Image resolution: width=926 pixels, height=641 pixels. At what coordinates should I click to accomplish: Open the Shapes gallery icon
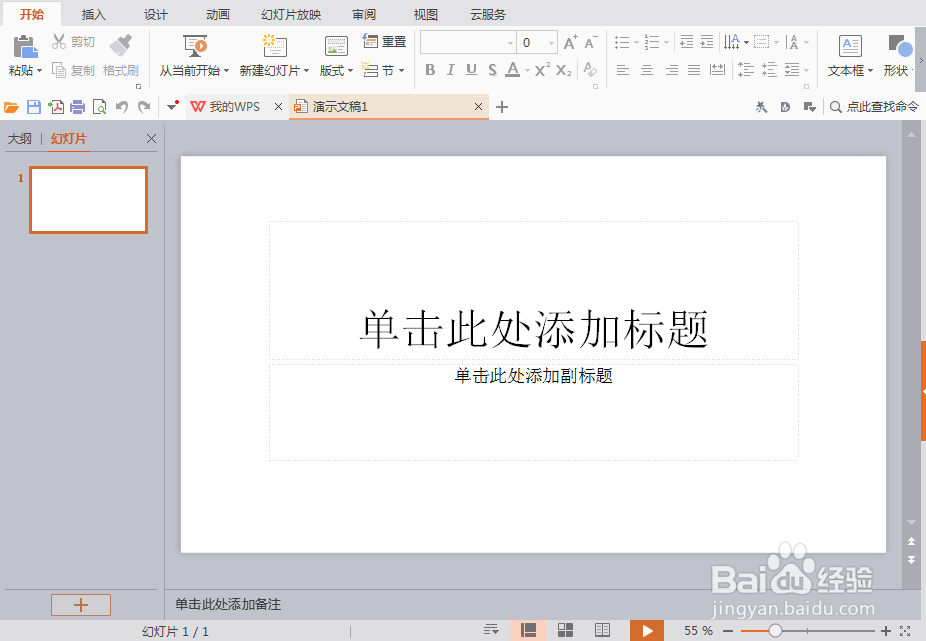pyautogui.click(x=900, y=46)
